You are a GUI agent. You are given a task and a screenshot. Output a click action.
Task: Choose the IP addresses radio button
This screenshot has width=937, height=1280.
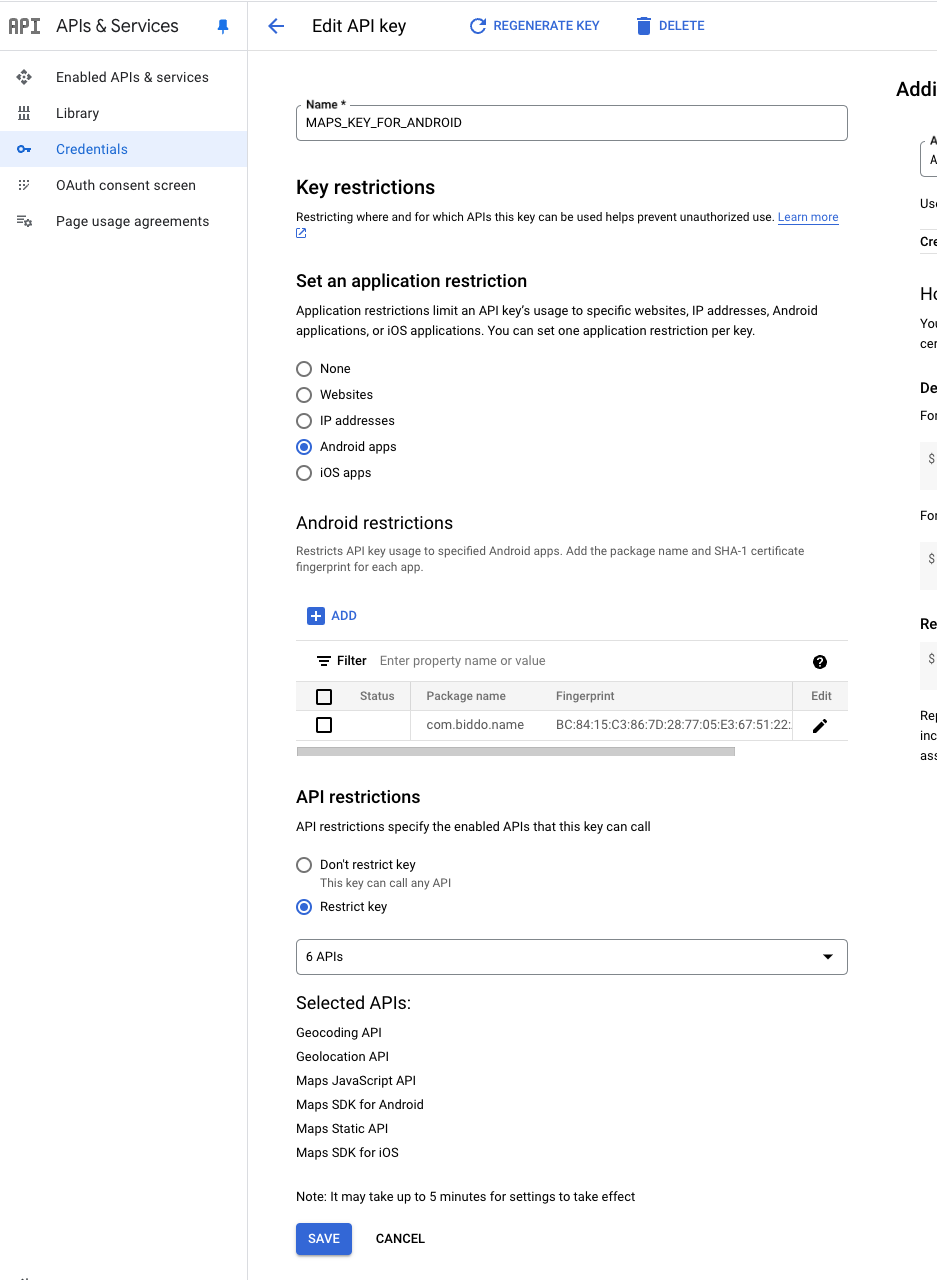tap(304, 421)
